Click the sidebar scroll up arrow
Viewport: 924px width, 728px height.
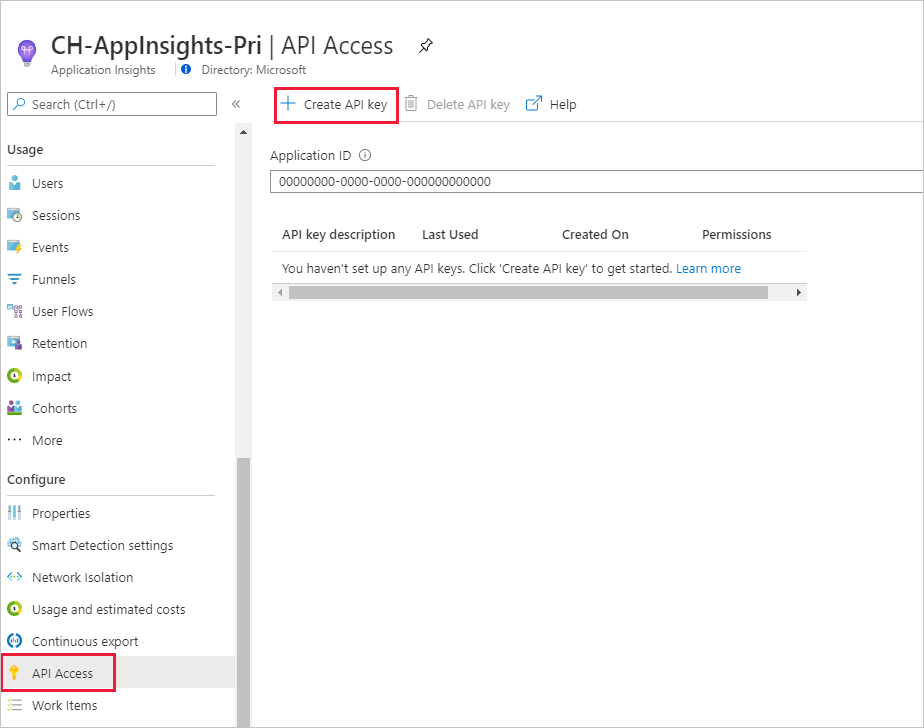243,132
